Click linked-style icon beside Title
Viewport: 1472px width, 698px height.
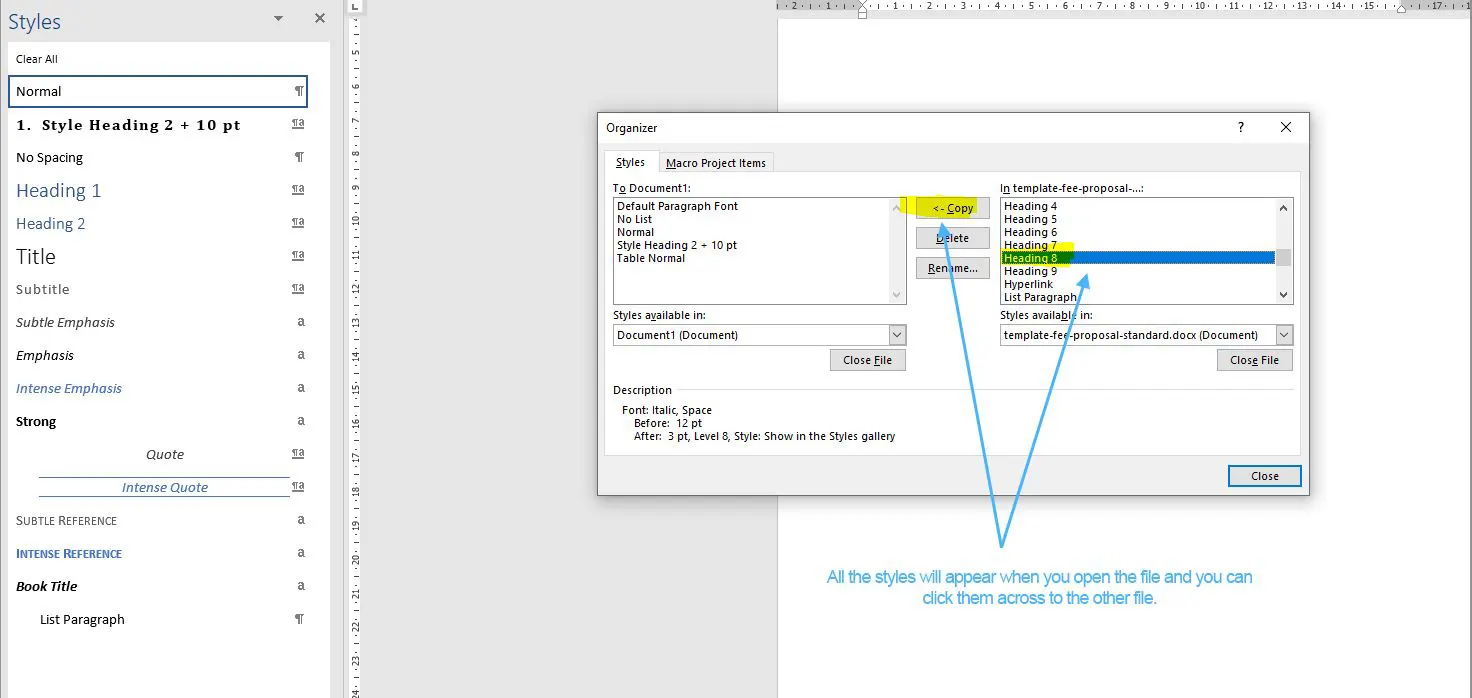(x=298, y=256)
